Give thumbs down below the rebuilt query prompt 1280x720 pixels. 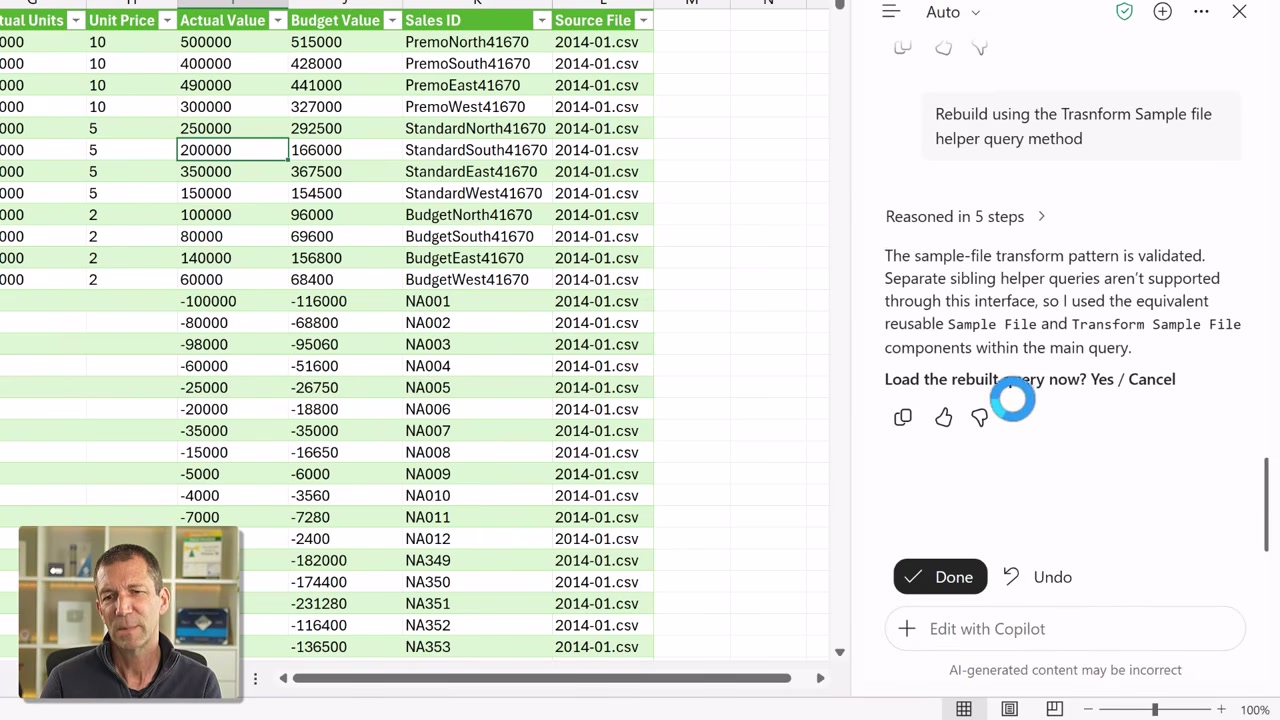coord(979,417)
